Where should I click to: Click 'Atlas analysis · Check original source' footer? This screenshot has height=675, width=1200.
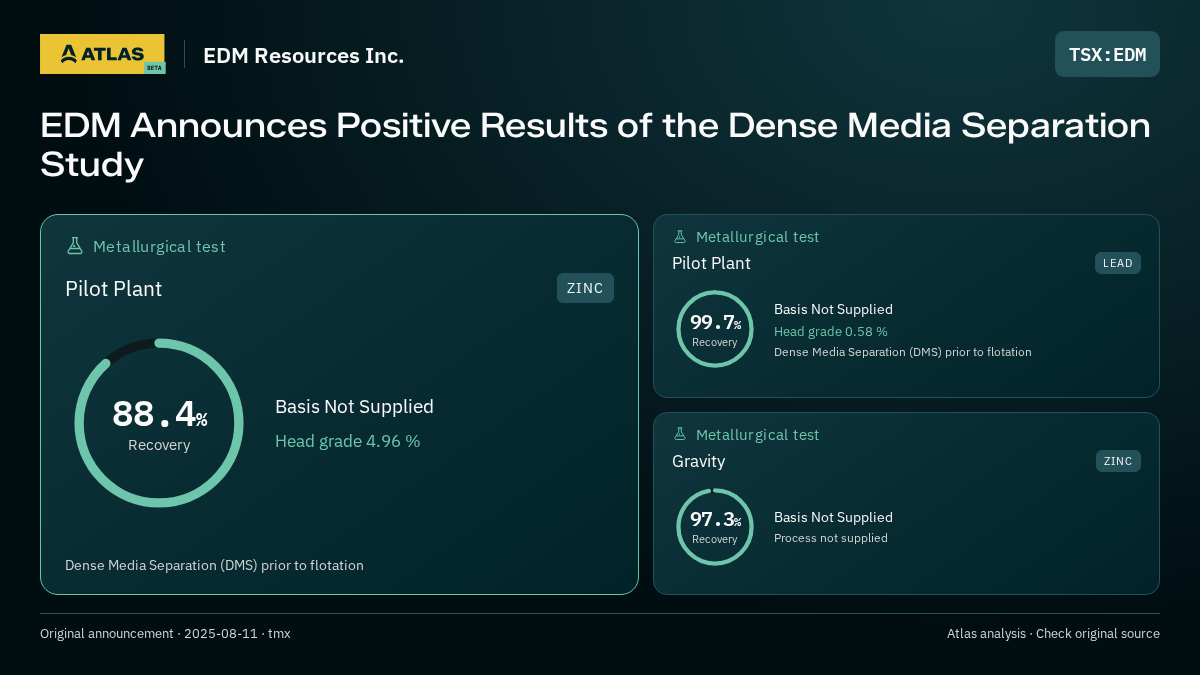(1053, 633)
